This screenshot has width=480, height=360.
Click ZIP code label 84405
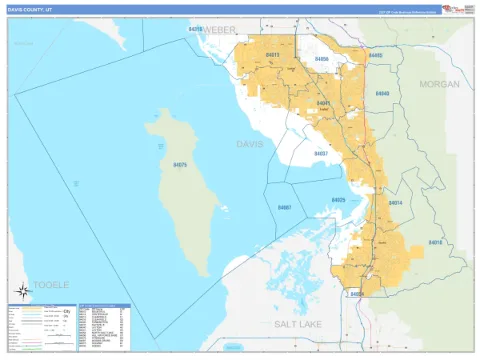point(375,55)
